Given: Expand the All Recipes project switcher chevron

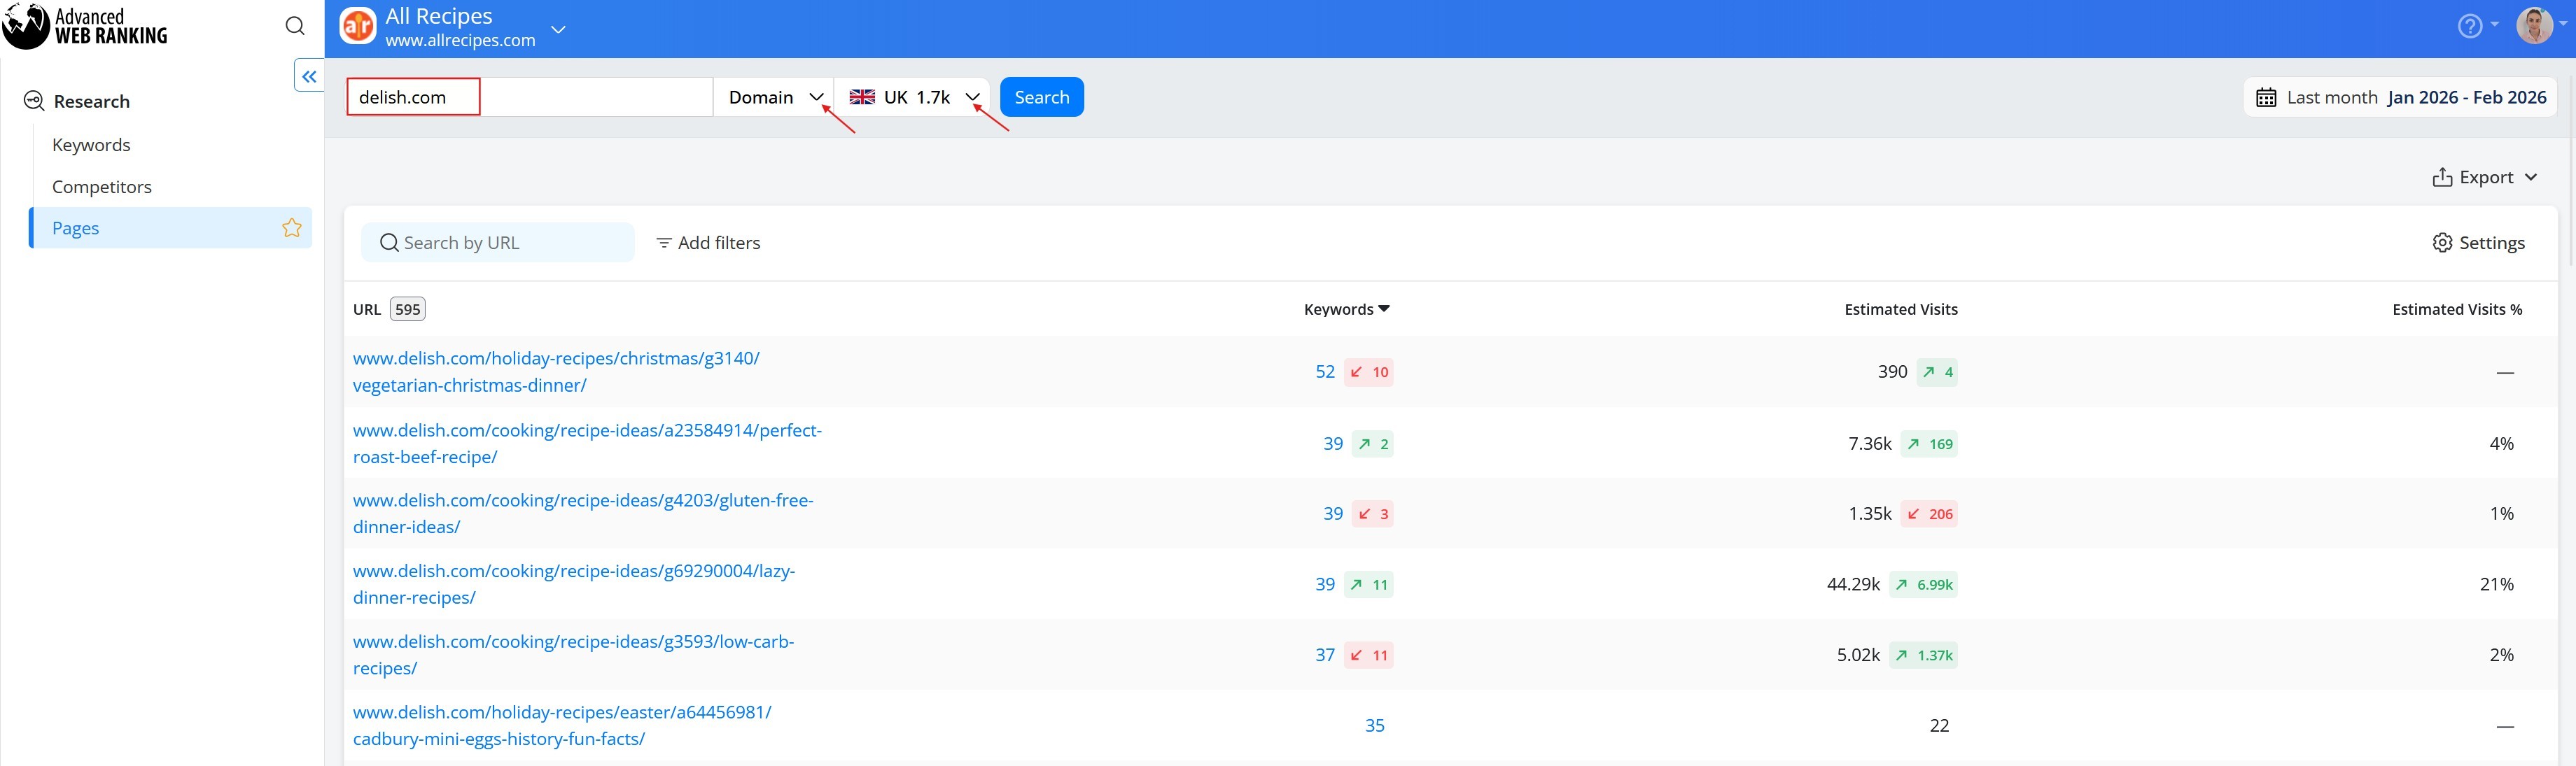Looking at the screenshot, I should tap(559, 29).
